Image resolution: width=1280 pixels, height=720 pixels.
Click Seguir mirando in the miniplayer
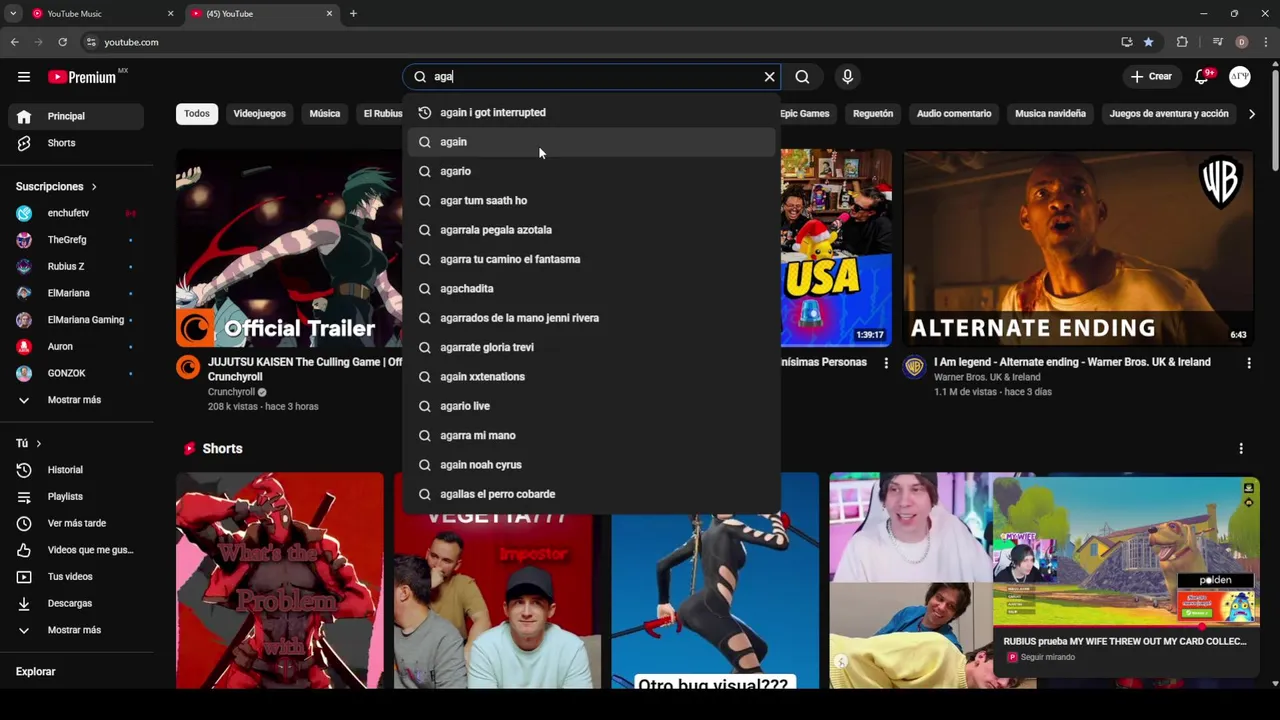pos(1048,657)
